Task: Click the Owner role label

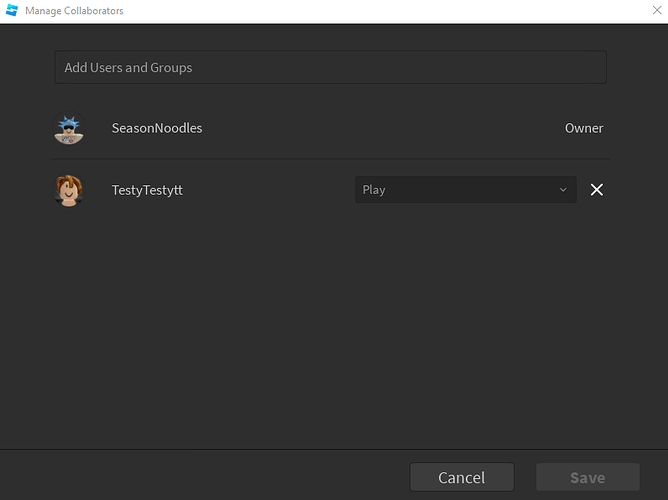Action: 584,128
